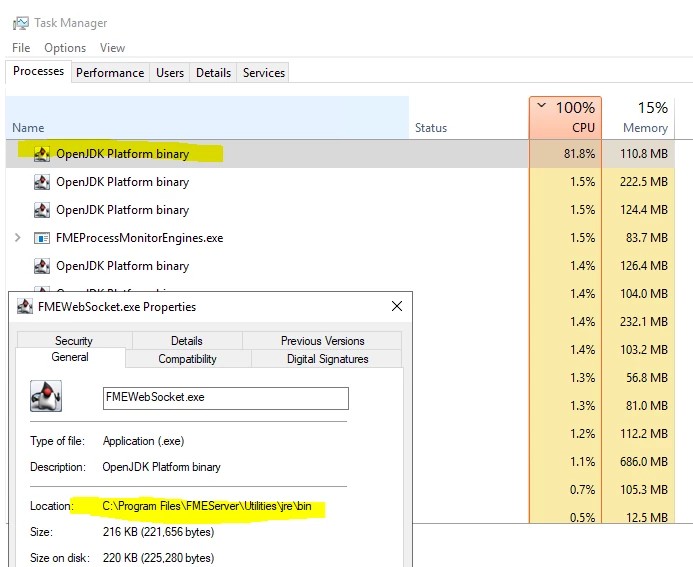
Task: Open the File menu
Action: [x=21, y=48]
